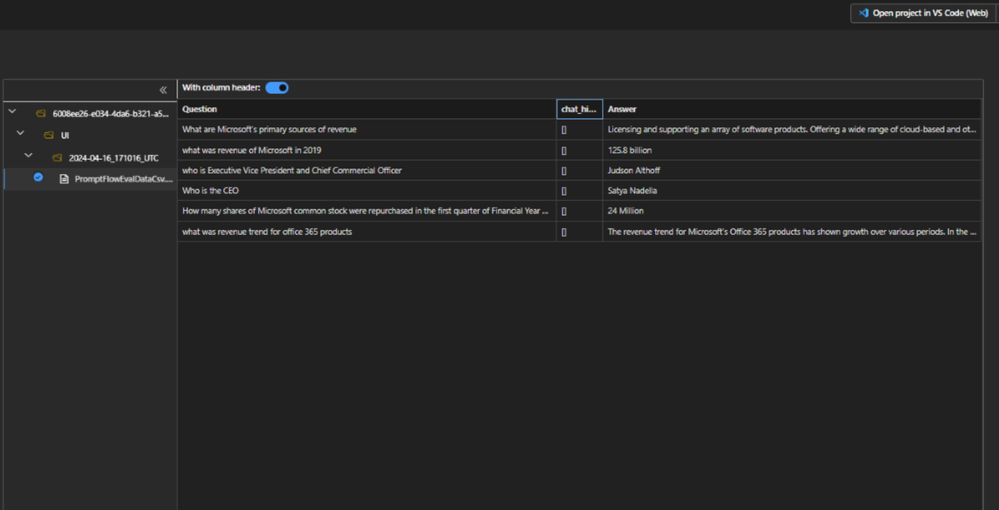Select the PromptFlowEvalDataCsv file name
Image resolution: width=999 pixels, height=510 pixels.
pos(123,179)
